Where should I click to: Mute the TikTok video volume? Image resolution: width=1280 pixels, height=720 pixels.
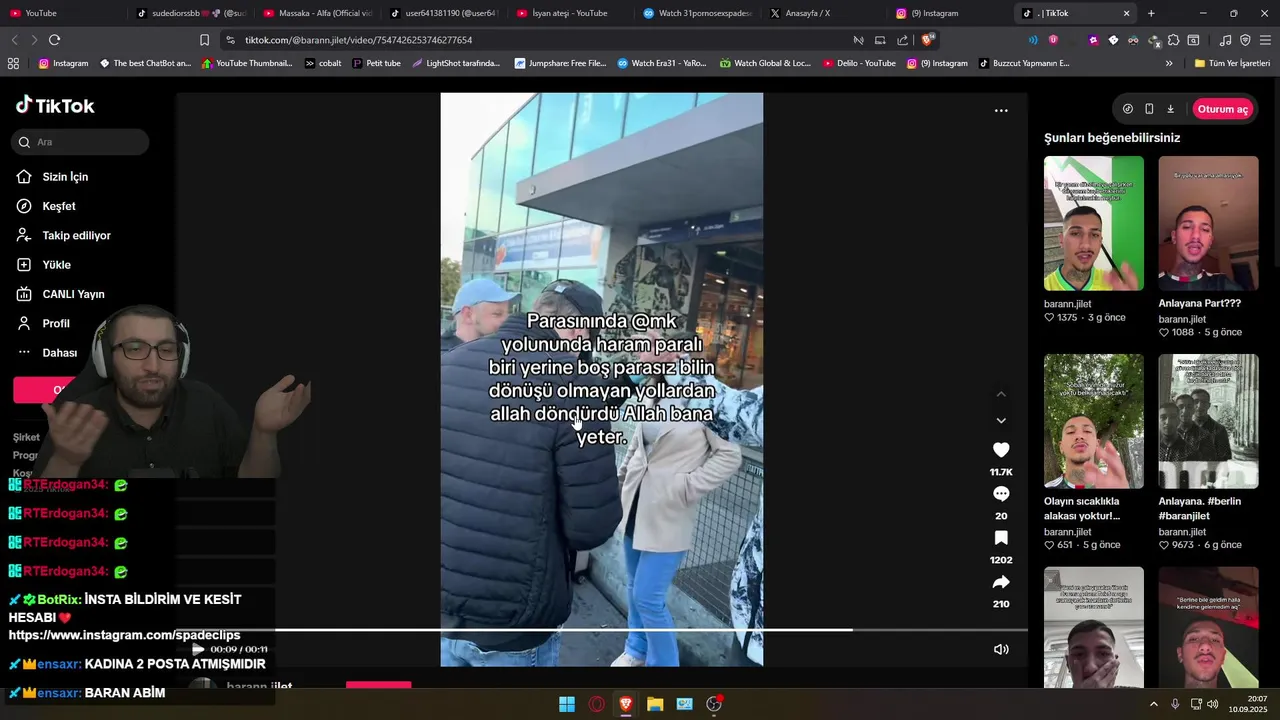1001,649
